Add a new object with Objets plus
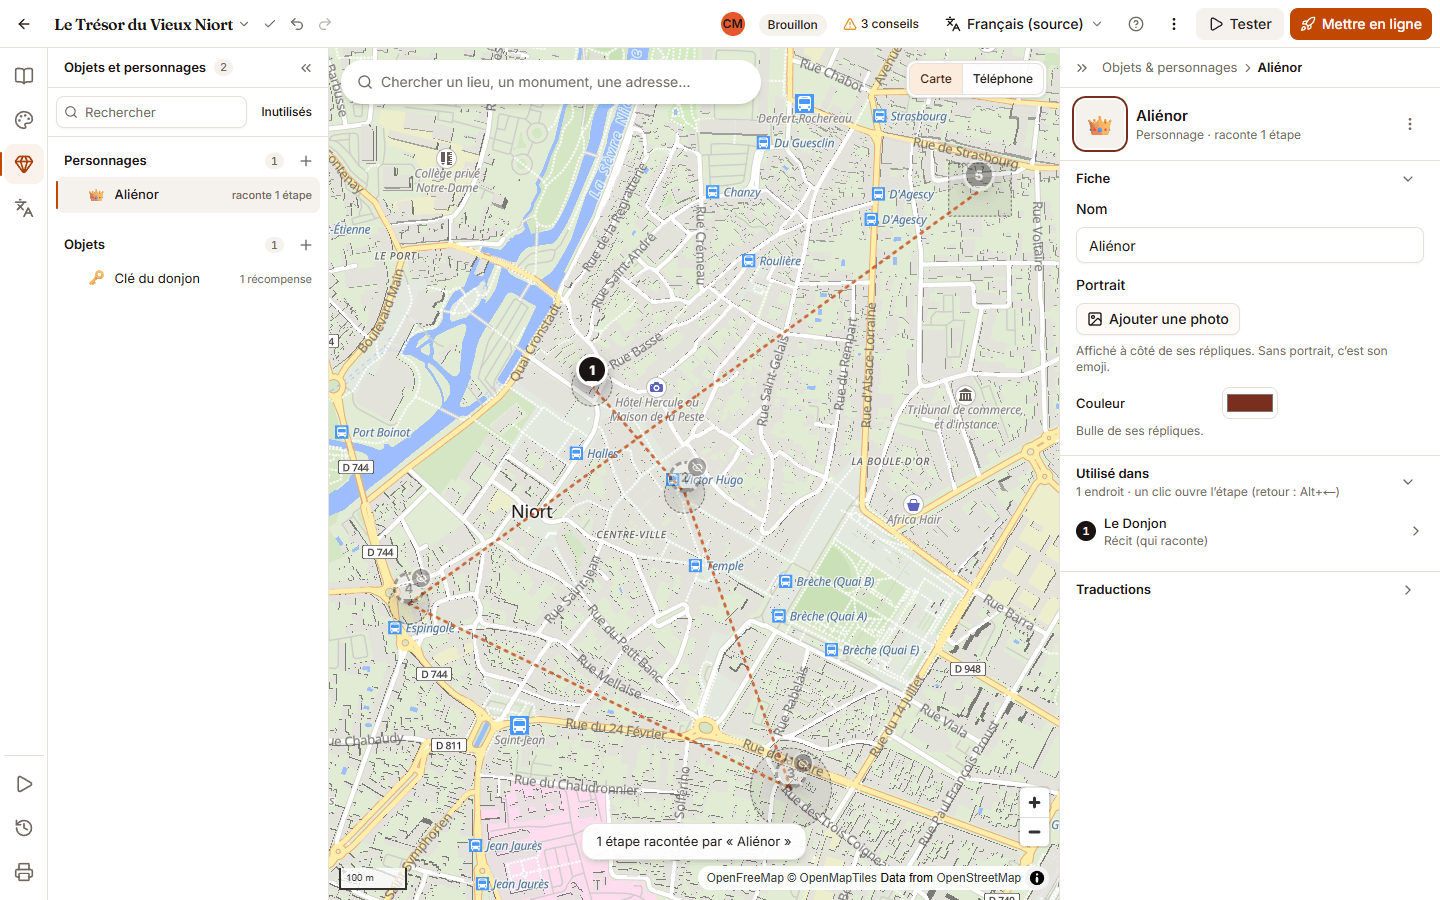 point(306,245)
